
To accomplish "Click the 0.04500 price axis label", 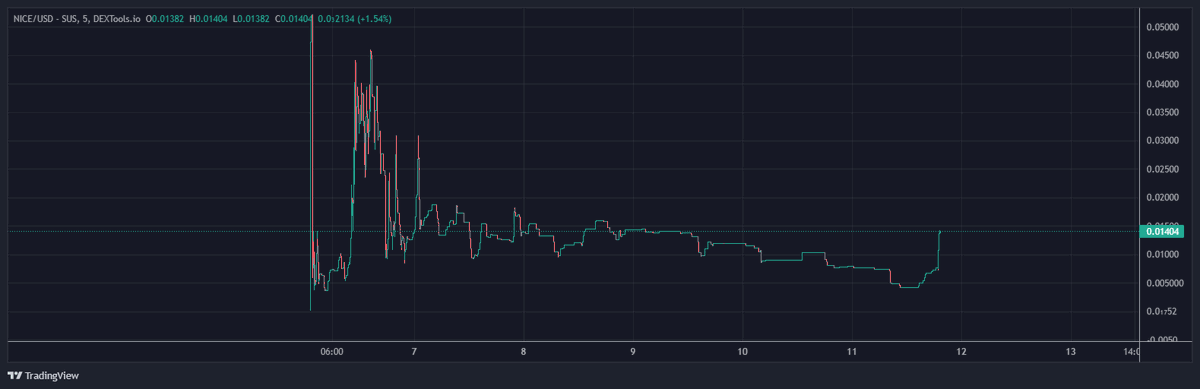I will coord(1163,56).
